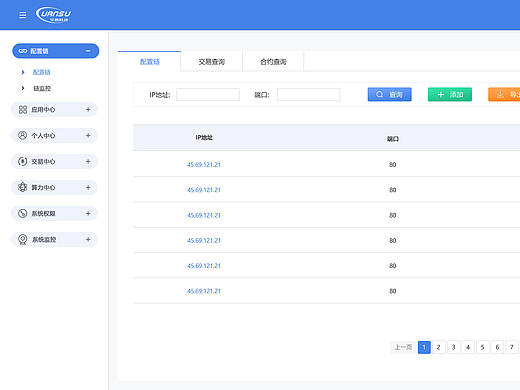Expand 交易中心 with plus icon
The height and width of the screenshot is (390, 520).
(x=88, y=161)
